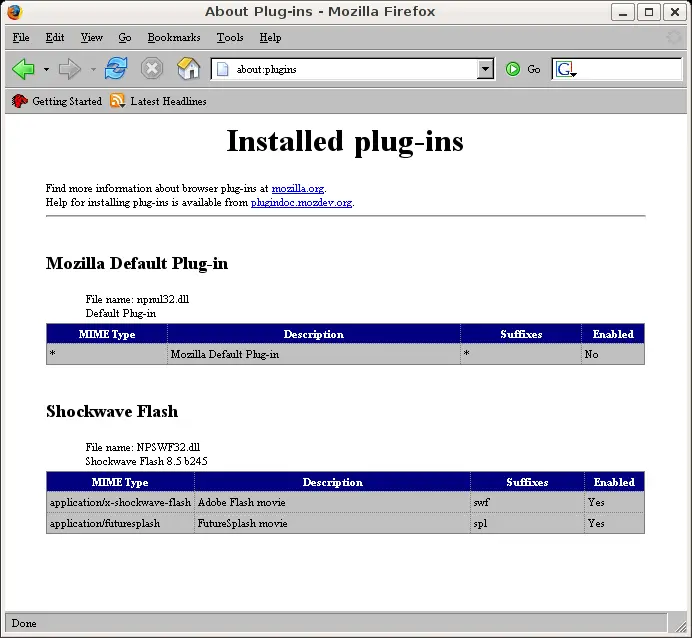Open the Help menu

click(x=270, y=38)
